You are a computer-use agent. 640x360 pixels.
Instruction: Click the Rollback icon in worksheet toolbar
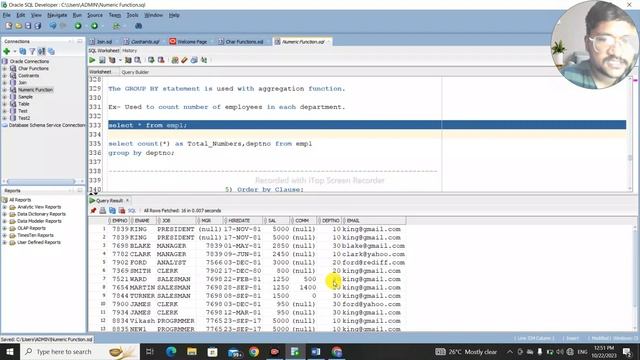161,60
